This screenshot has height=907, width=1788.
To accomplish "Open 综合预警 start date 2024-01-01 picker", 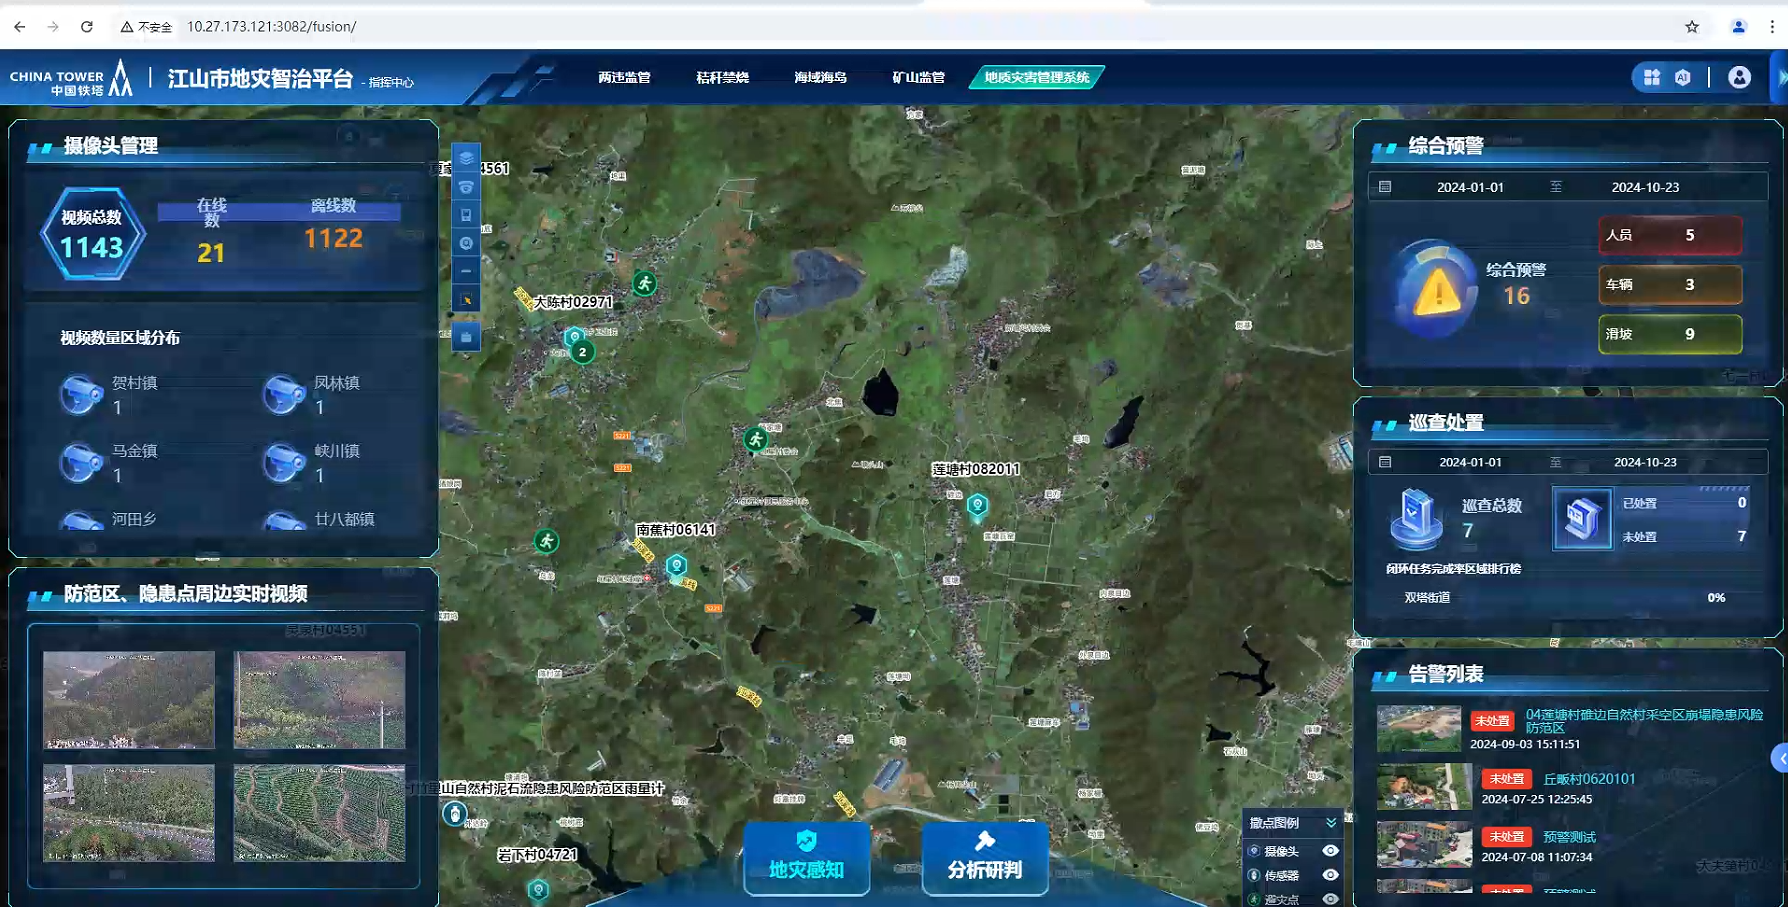I will (x=1469, y=187).
